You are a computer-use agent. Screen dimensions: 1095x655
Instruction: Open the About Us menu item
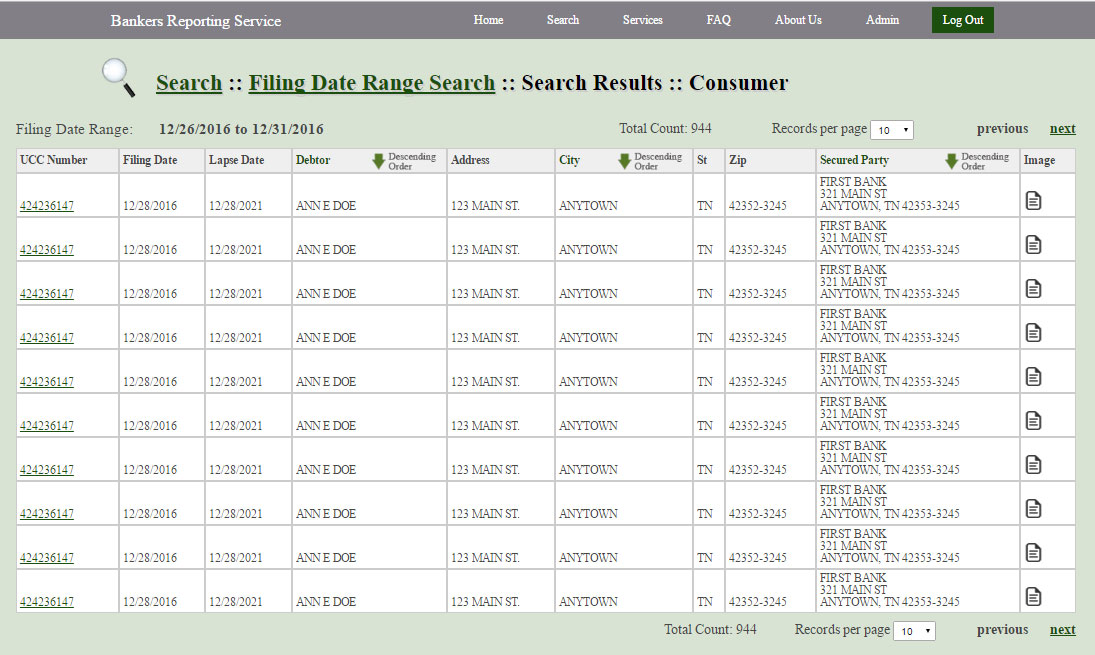798,20
